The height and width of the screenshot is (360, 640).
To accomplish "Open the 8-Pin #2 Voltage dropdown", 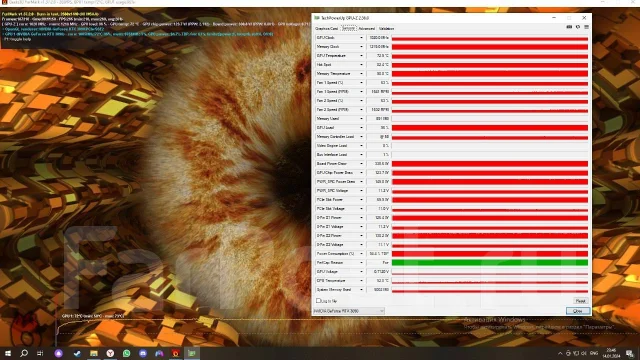I will point(361,244).
